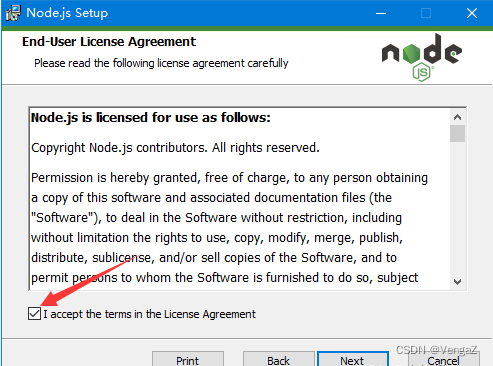Click the copyright line in the license text
This screenshot has width=493, height=366.
pos(175,148)
